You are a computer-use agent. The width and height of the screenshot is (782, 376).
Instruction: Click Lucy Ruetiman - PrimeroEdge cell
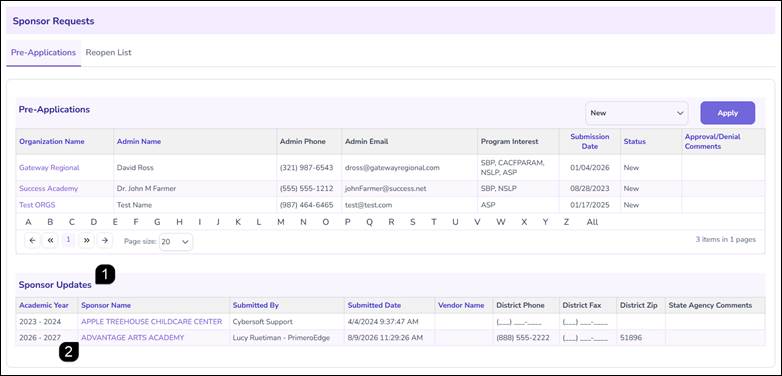coord(281,338)
